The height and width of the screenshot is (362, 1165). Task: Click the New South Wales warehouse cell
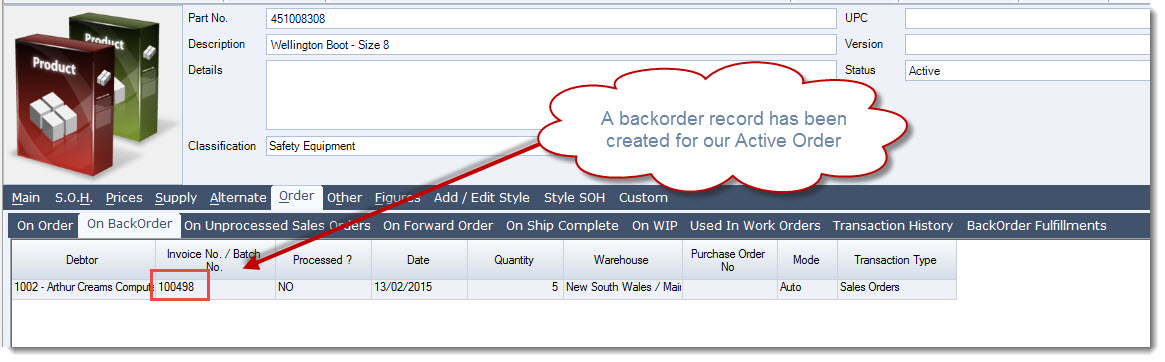pyautogui.click(x=622, y=288)
